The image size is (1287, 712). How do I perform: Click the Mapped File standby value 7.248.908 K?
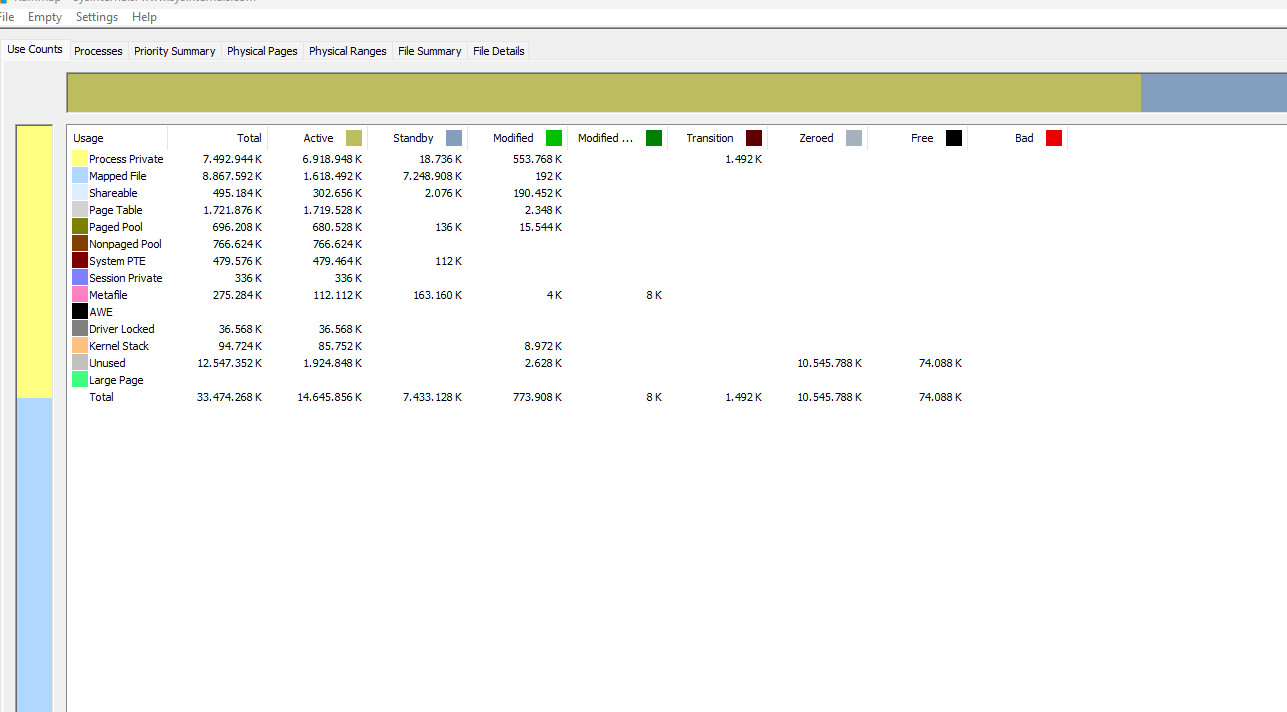pyautogui.click(x=433, y=176)
